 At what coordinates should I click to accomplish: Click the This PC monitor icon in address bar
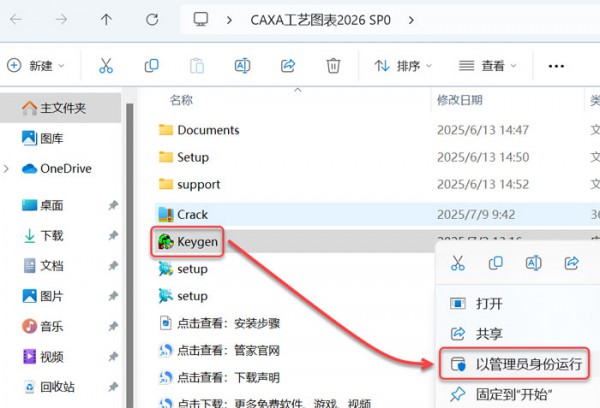click(201, 19)
